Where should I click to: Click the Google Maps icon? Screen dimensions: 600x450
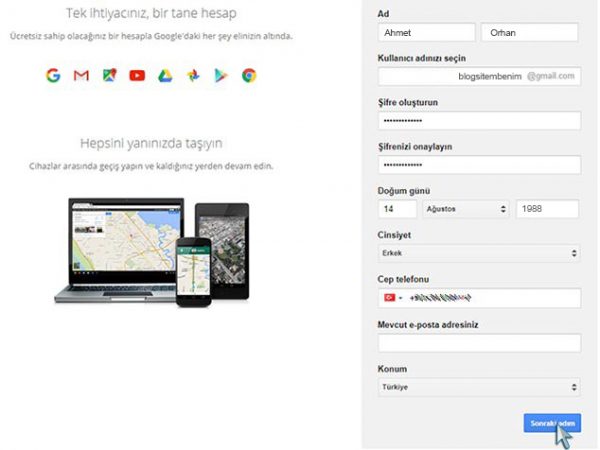pyautogui.click(x=109, y=75)
